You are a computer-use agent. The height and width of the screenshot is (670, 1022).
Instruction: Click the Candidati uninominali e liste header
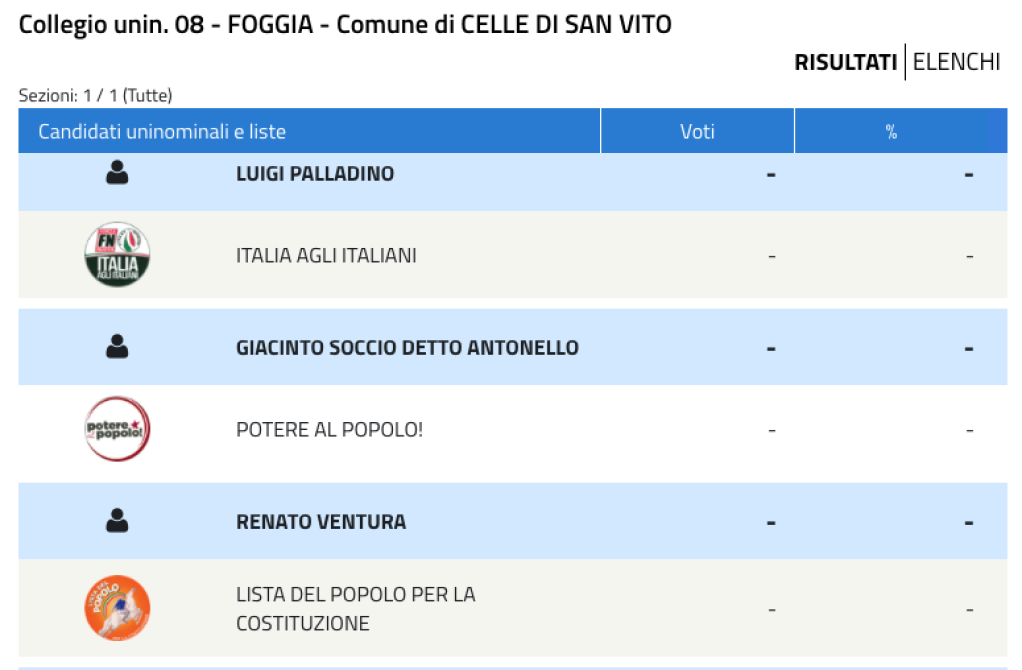pos(162,132)
